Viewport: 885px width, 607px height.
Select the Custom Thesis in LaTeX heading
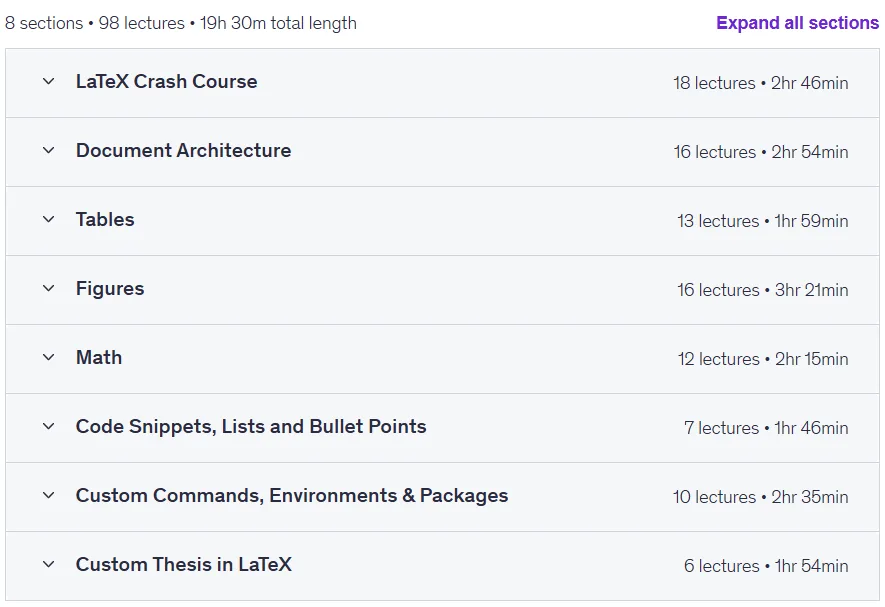184,564
